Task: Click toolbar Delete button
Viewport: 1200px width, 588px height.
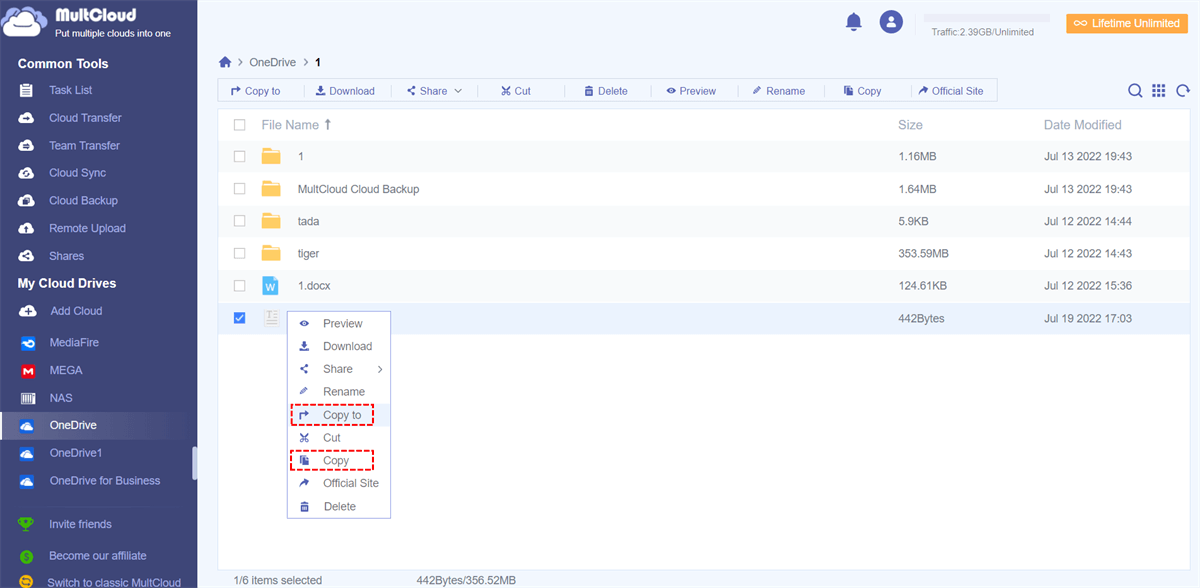Action: 606,91
